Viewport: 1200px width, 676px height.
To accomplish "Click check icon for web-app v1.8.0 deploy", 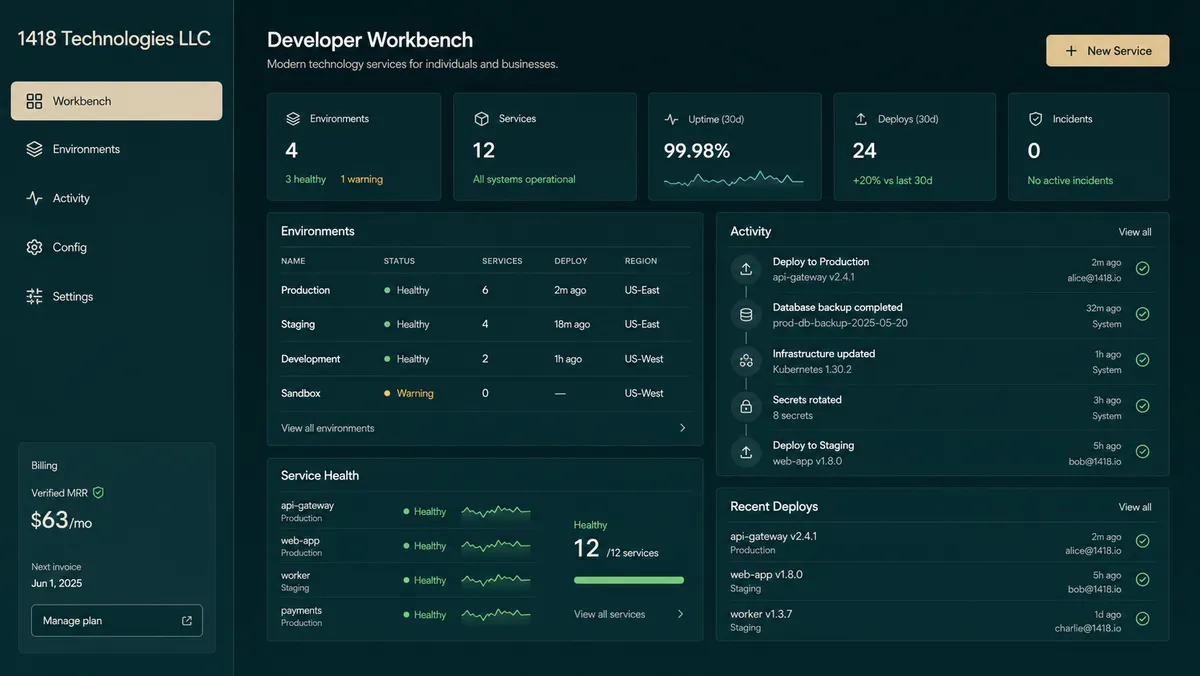I will click(x=1142, y=580).
